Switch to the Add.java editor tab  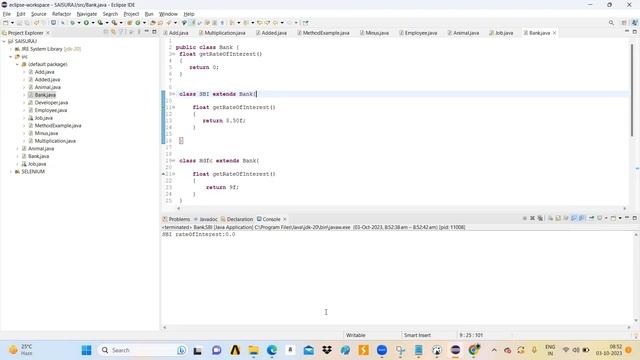176,33
